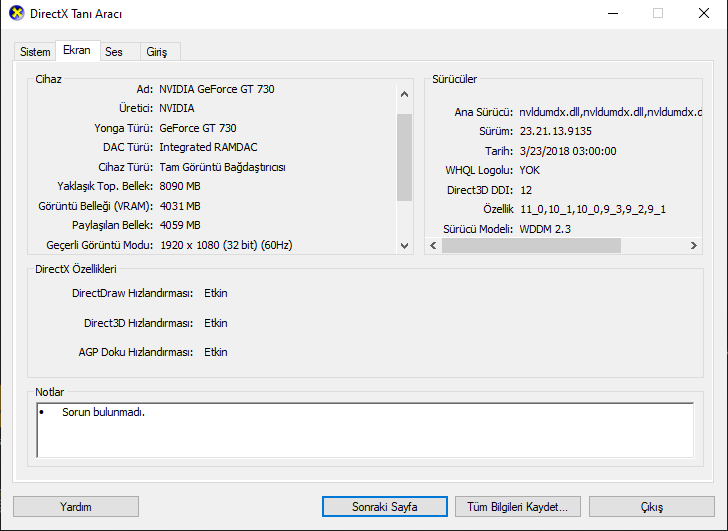The image size is (728, 531).
Task: Click DirectDraw Hızlandırması Etkin status
Action: point(216,293)
